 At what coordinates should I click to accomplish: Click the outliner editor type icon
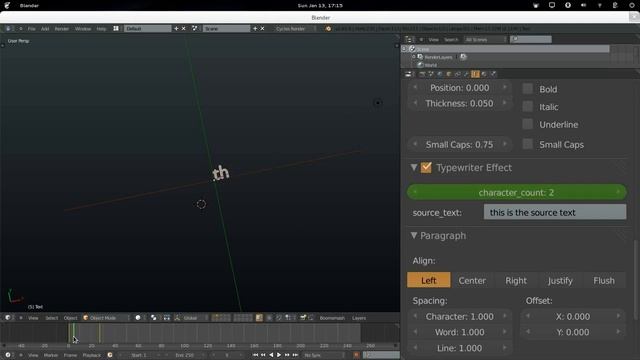coord(409,40)
